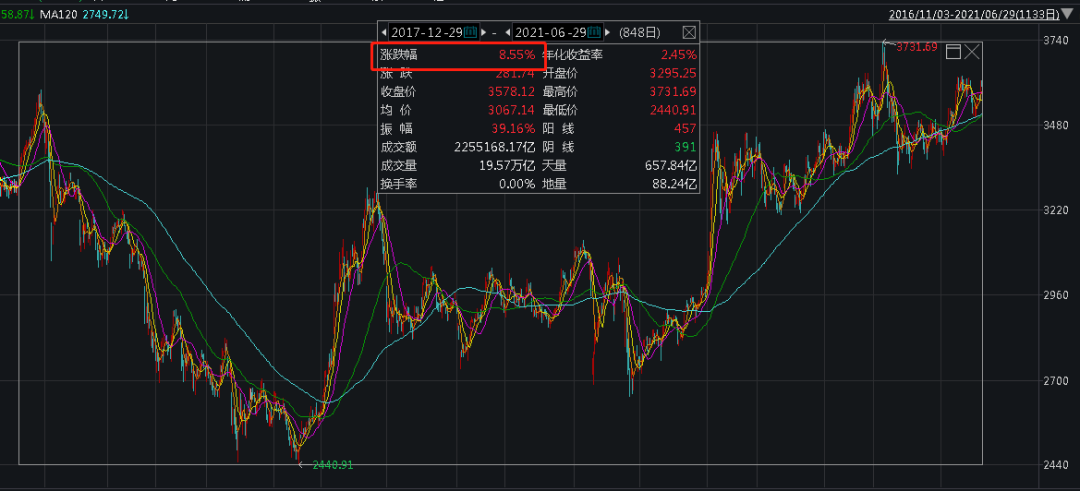
Task: Step start date forward one day
Action: (484, 32)
